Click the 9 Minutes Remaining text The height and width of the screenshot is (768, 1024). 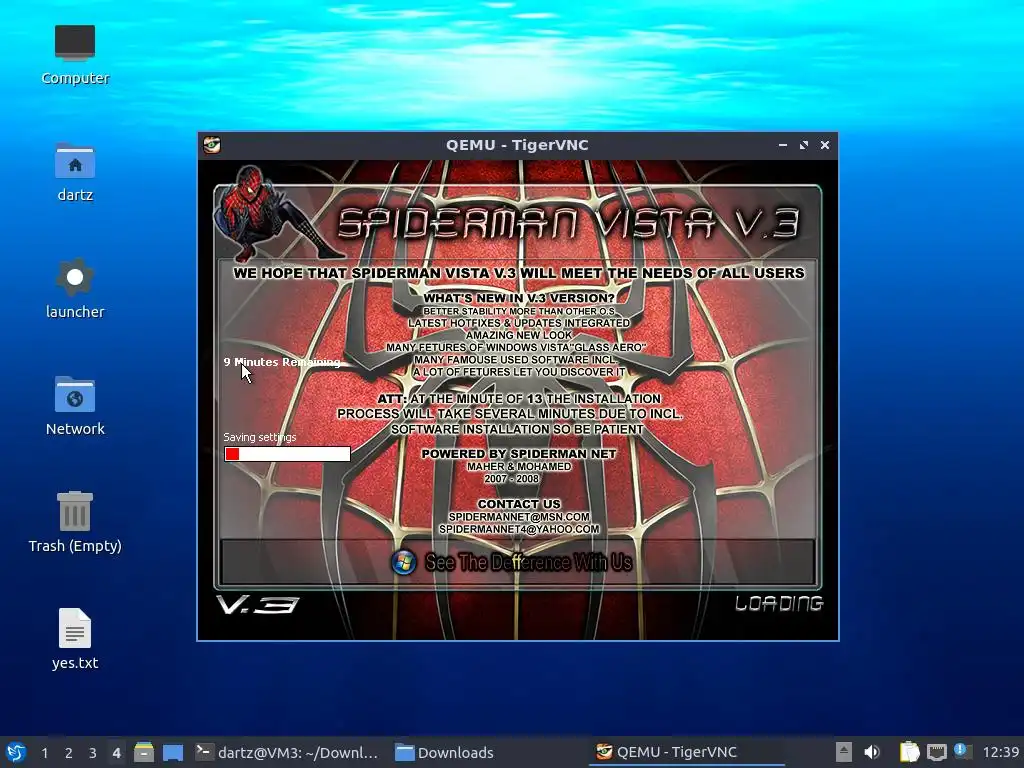(x=282, y=362)
